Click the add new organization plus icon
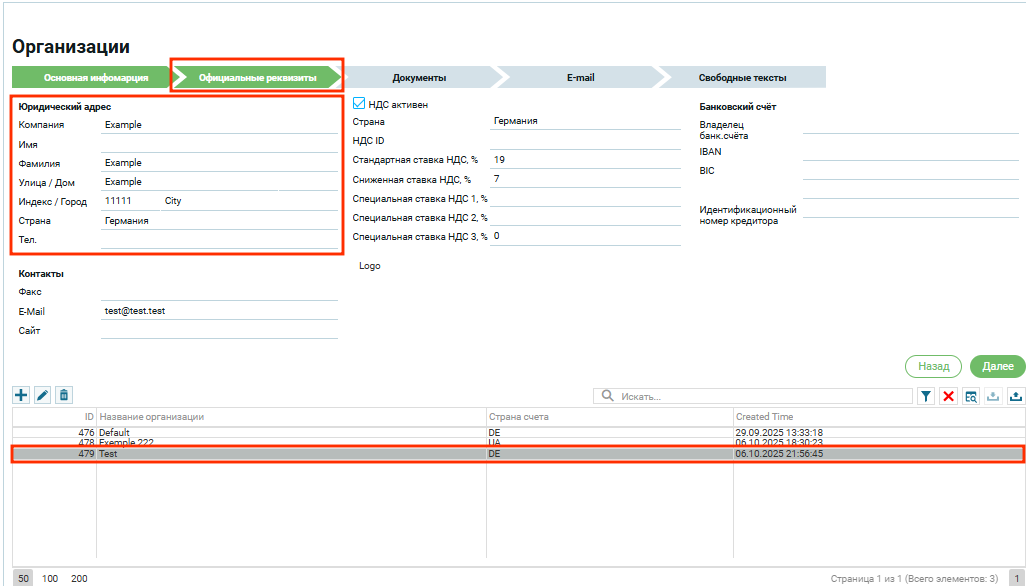 click(x=21, y=396)
